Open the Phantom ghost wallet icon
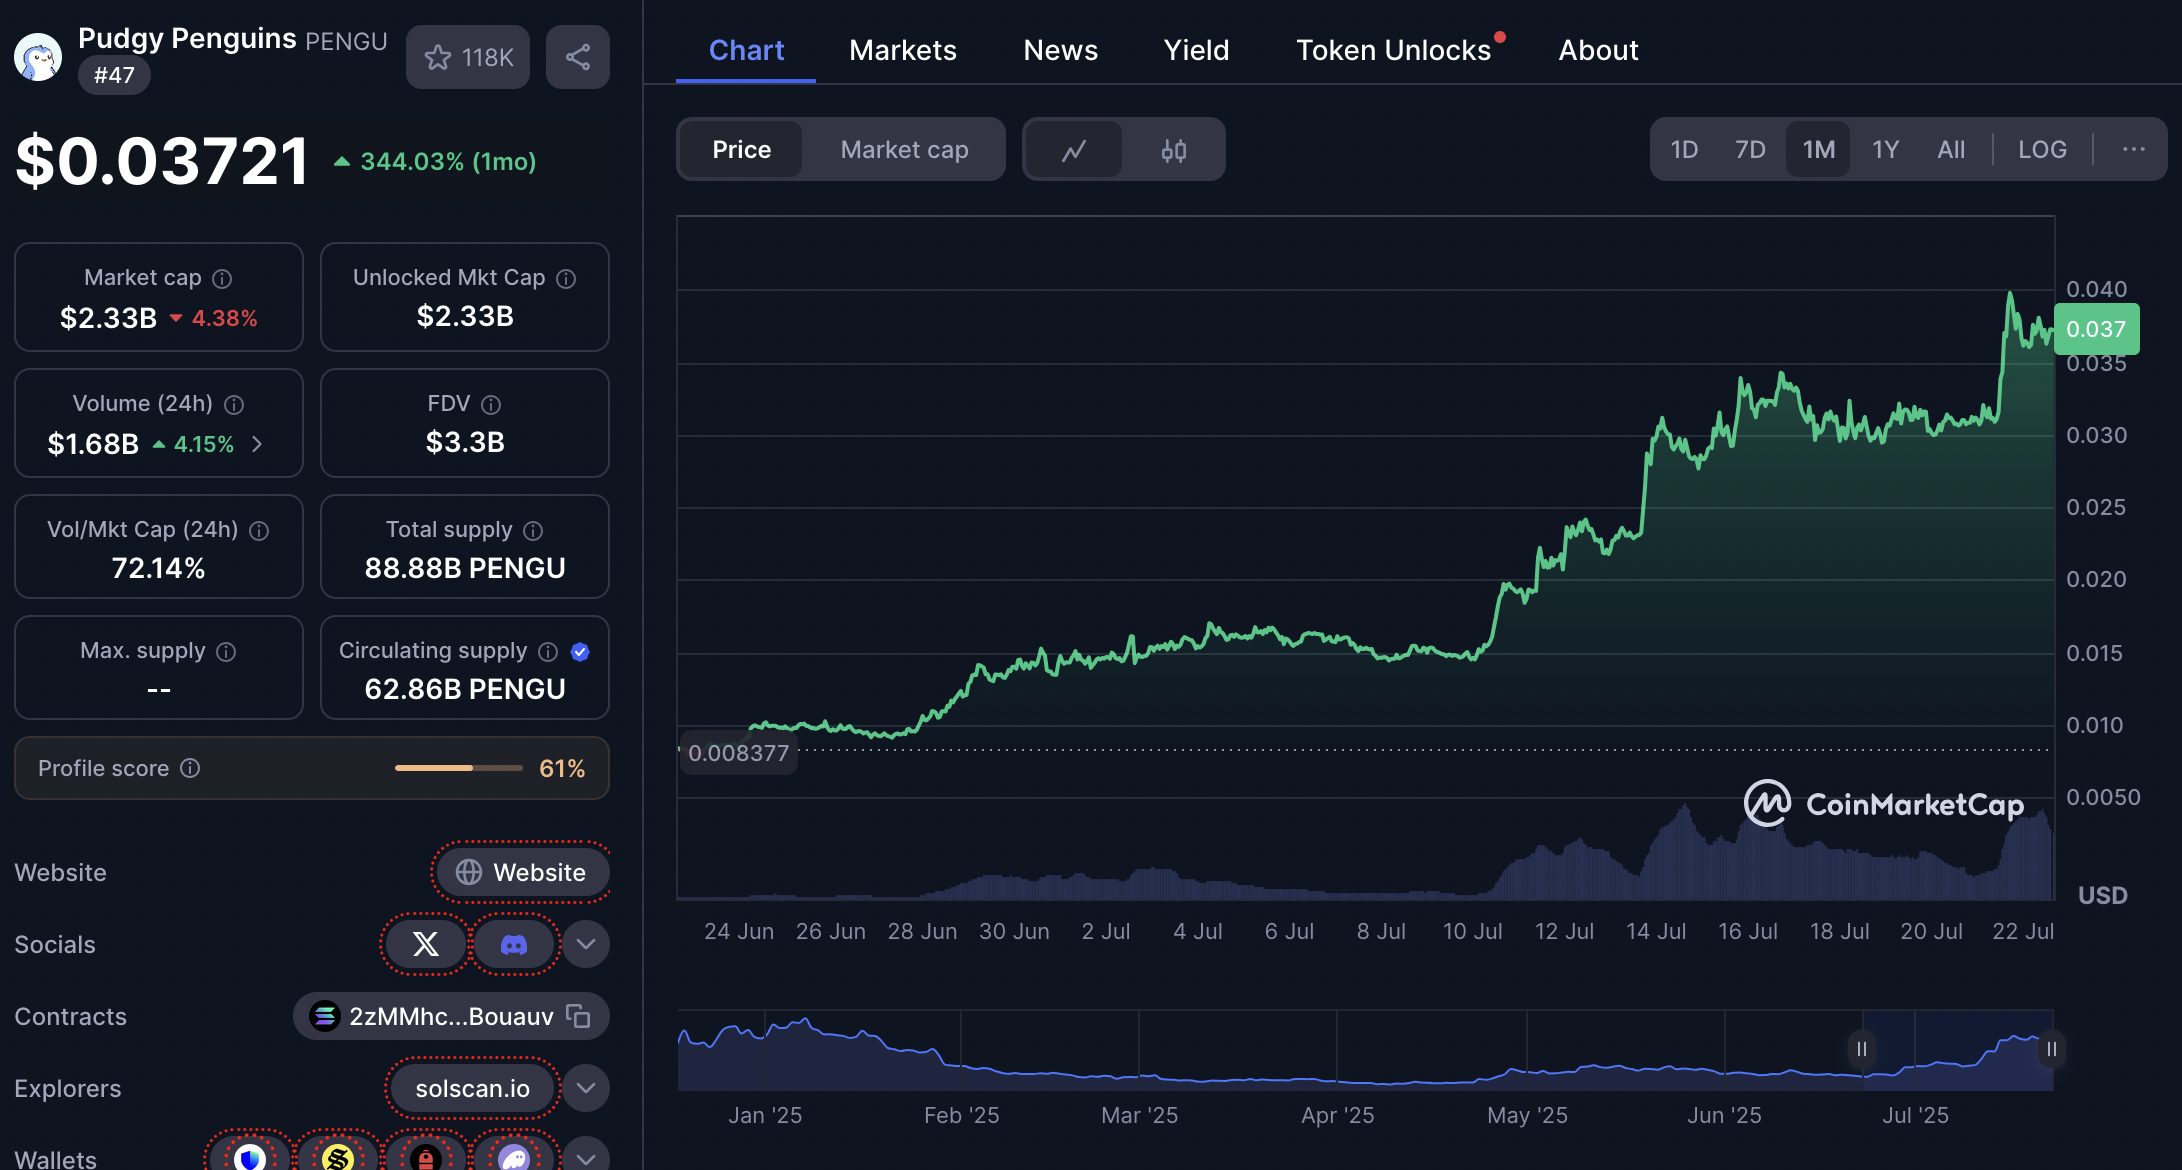 point(514,1158)
